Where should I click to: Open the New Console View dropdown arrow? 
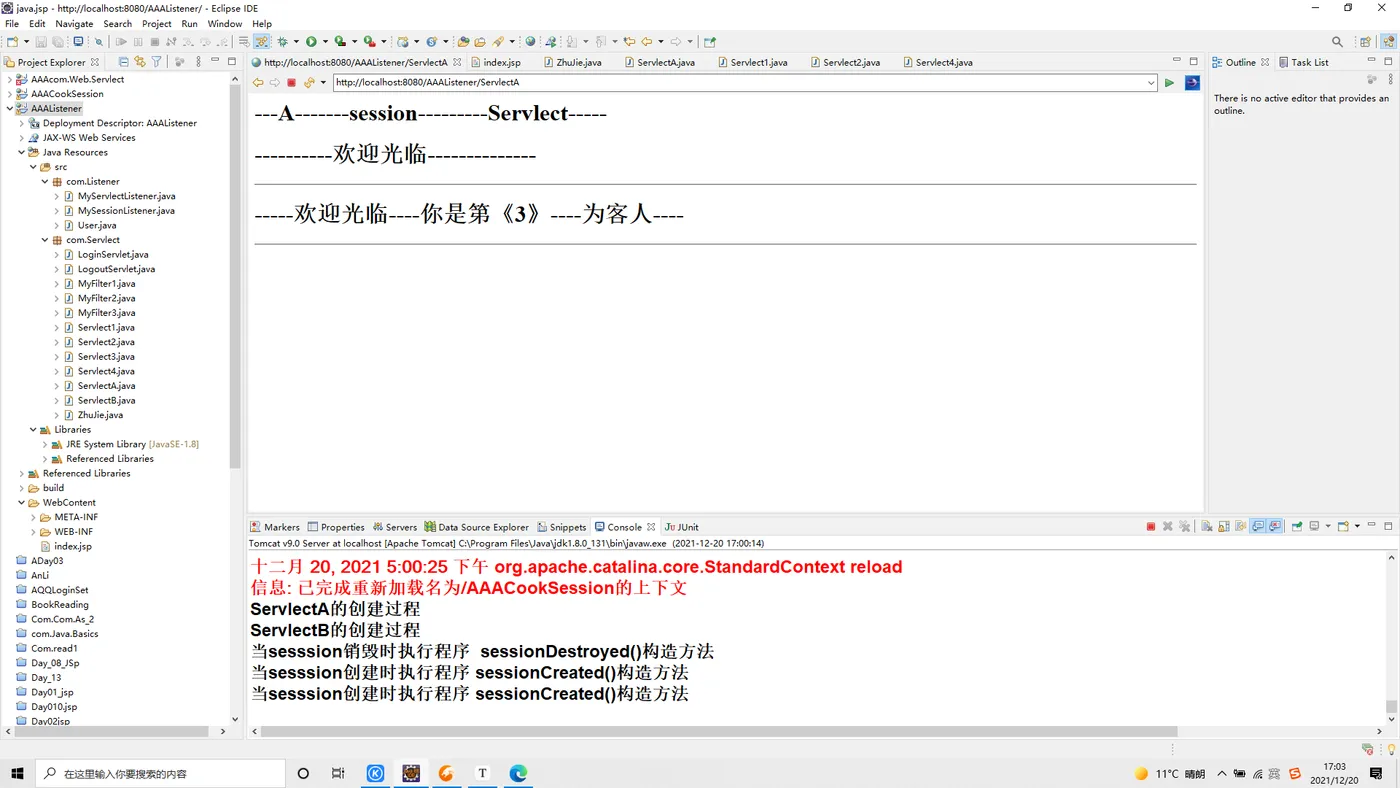pyautogui.click(x=1357, y=526)
